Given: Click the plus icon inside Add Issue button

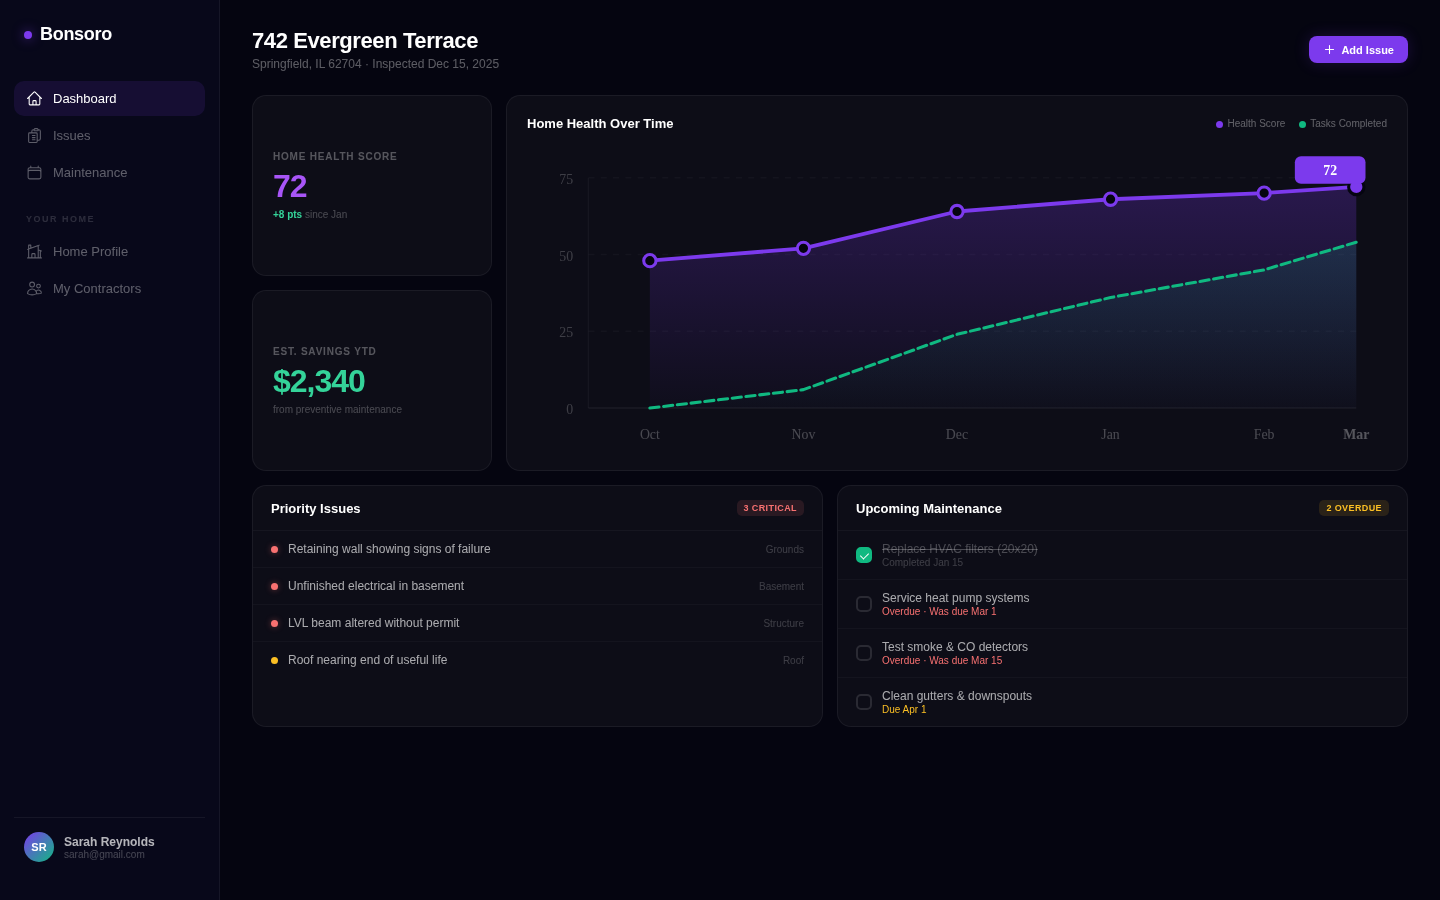Looking at the screenshot, I should click(x=1329, y=49).
